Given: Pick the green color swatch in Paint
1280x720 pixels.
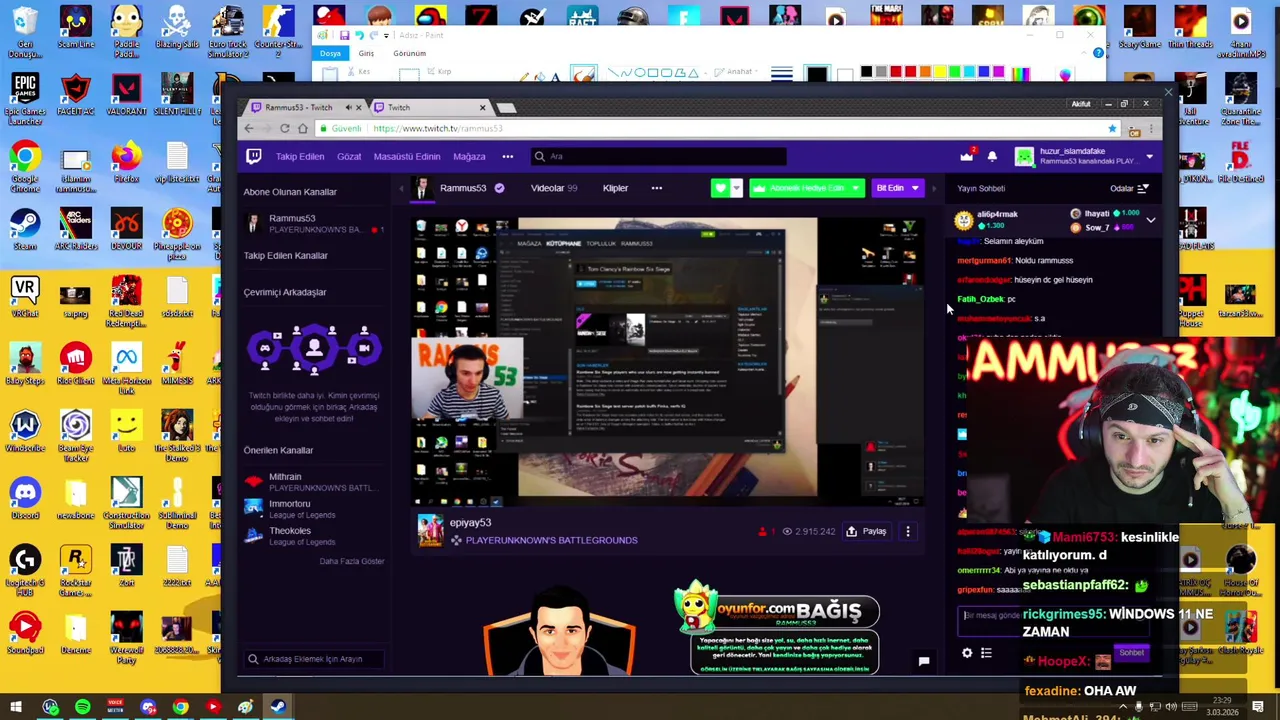Looking at the screenshot, I should (x=954, y=72).
